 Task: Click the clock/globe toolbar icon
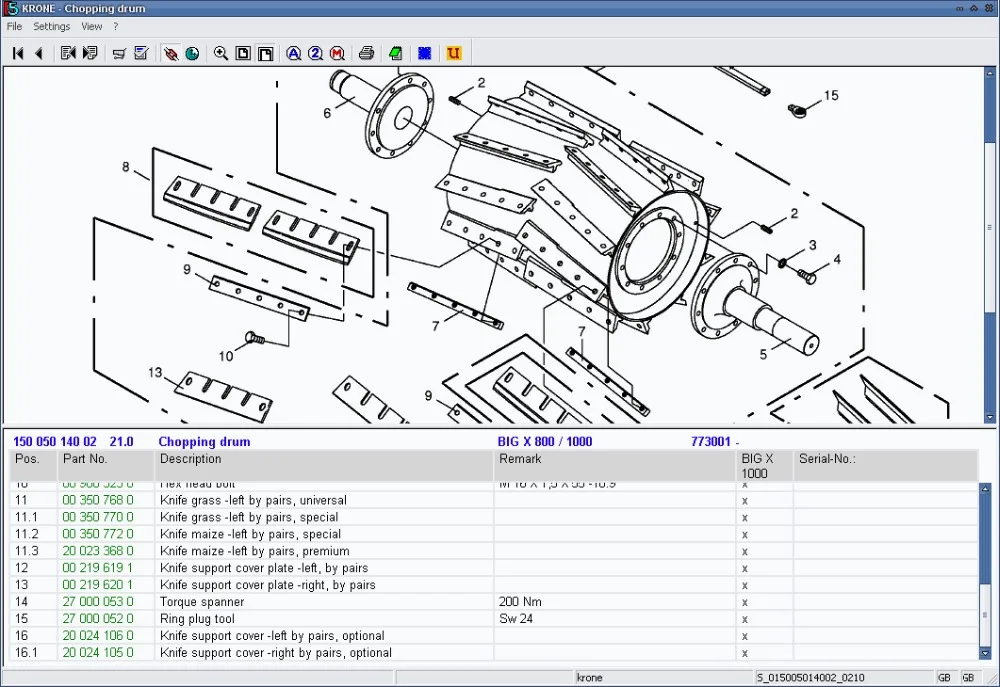(194, 53)
